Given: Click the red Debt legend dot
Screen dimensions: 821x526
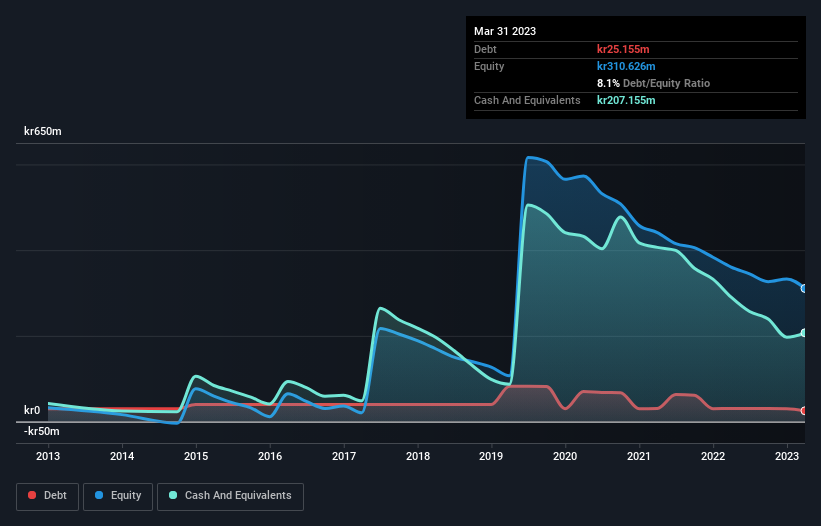Looking at the screenshot, I should tap(33, 496).
